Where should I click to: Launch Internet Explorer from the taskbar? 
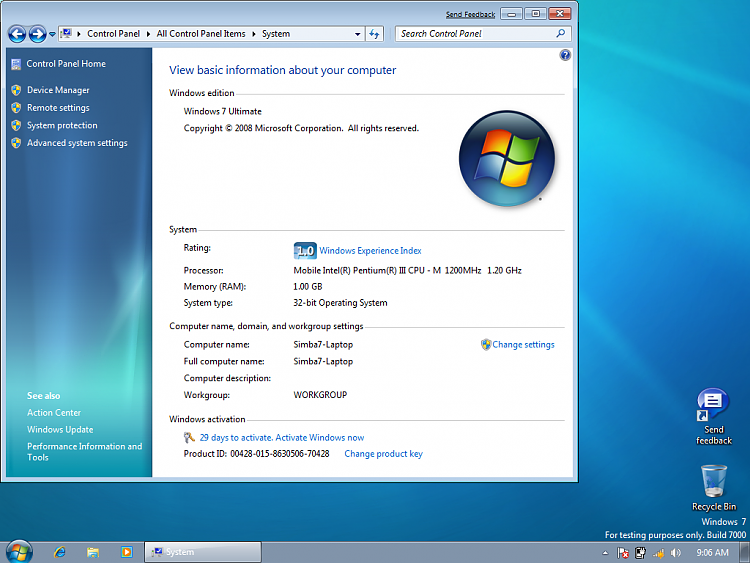[60, 552]
